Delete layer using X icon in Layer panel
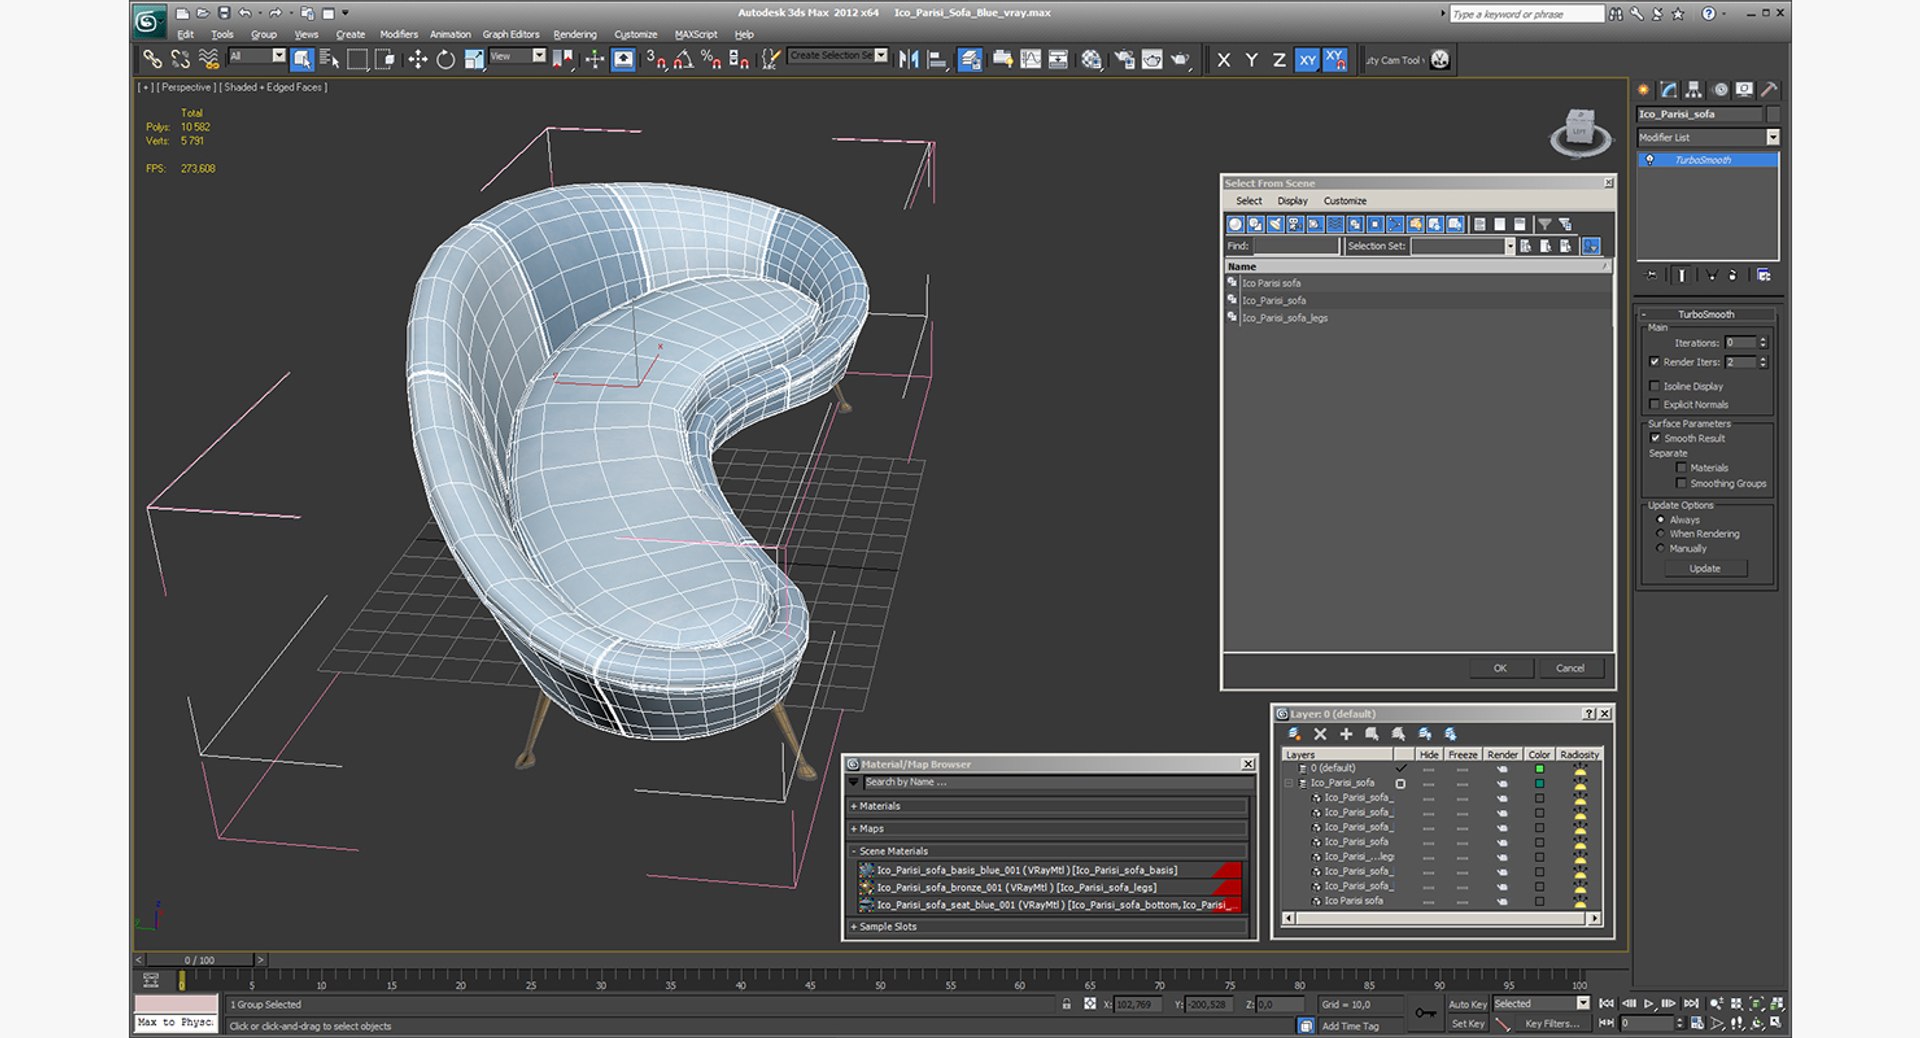The image size is (1920, 1038). (1320, 734)
